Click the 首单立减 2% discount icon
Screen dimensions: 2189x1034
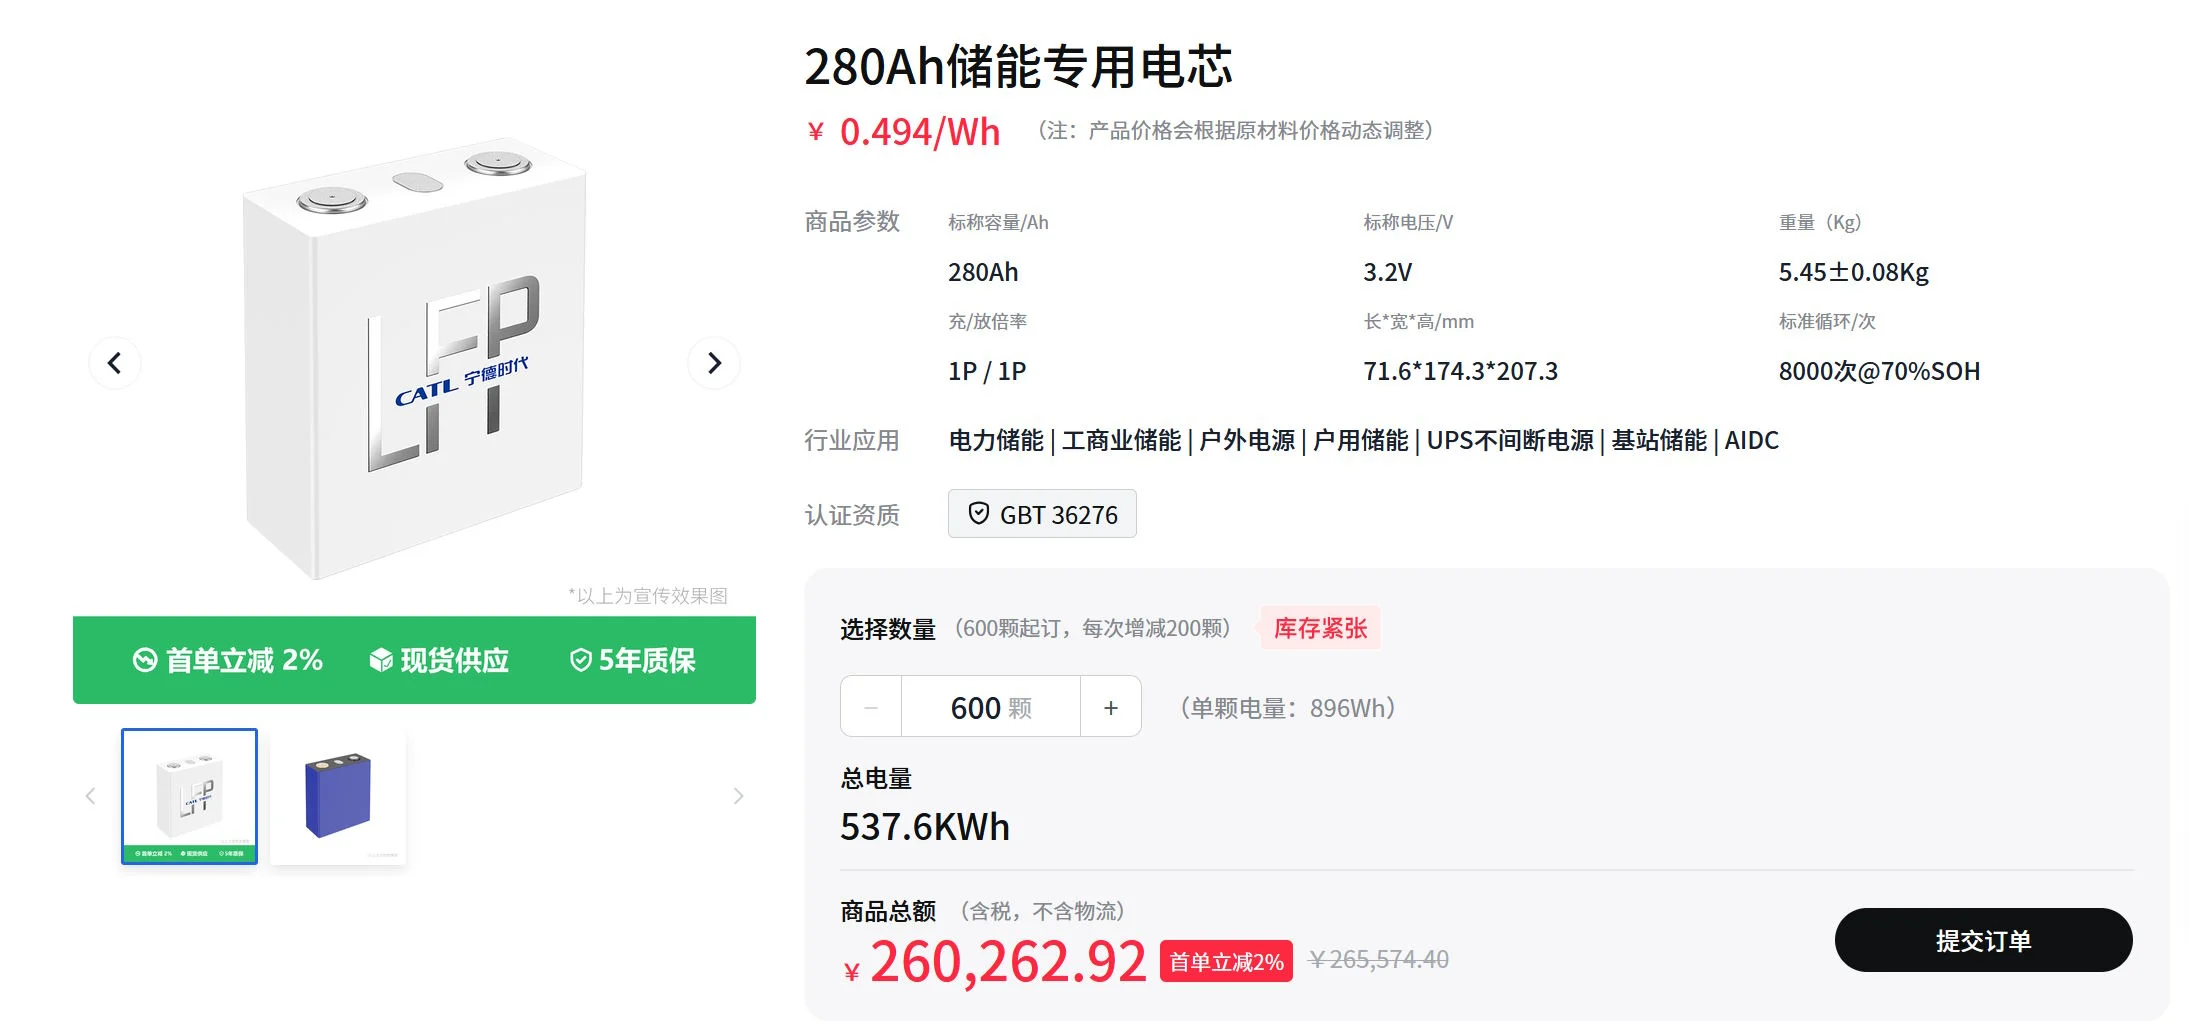tap(145, 660)
